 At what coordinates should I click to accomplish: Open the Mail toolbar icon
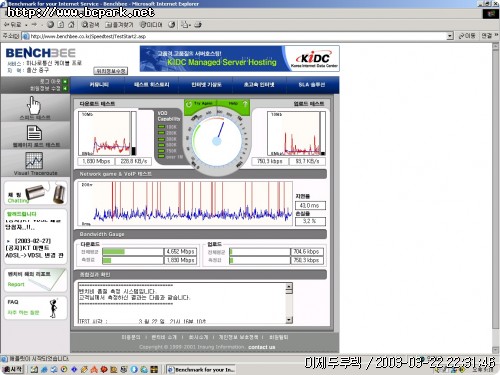point(185,25)
